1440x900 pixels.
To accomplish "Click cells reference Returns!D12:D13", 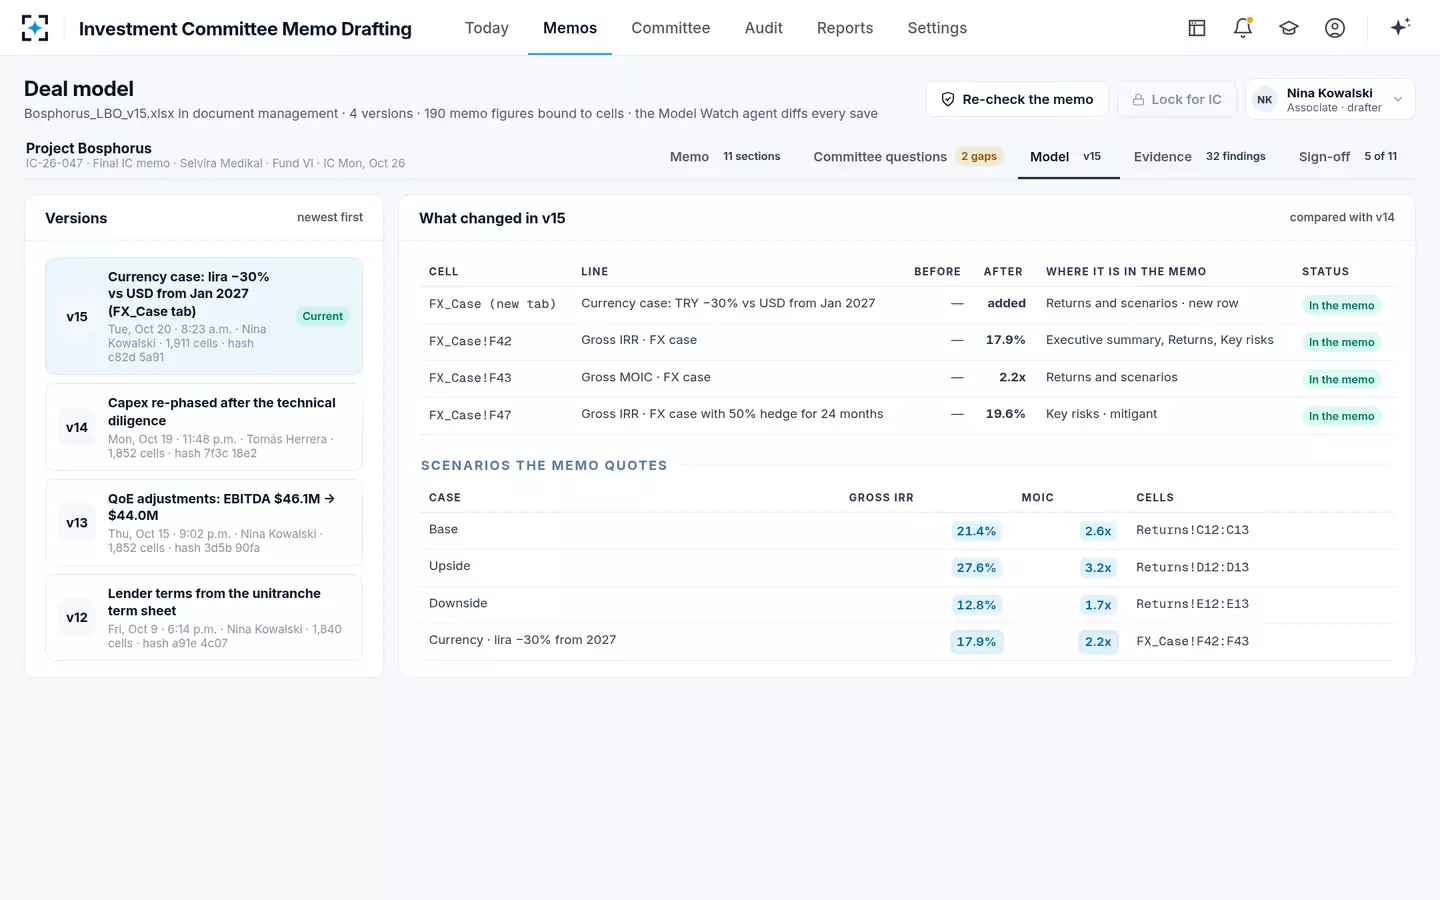I will pyautogui.click(x=1192, y=567).
